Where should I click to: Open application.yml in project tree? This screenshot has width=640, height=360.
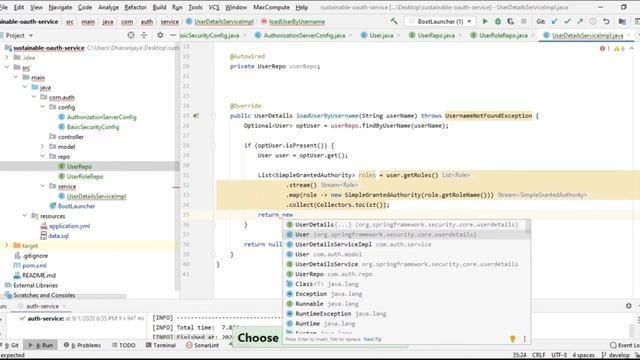(x=69, y=226)
